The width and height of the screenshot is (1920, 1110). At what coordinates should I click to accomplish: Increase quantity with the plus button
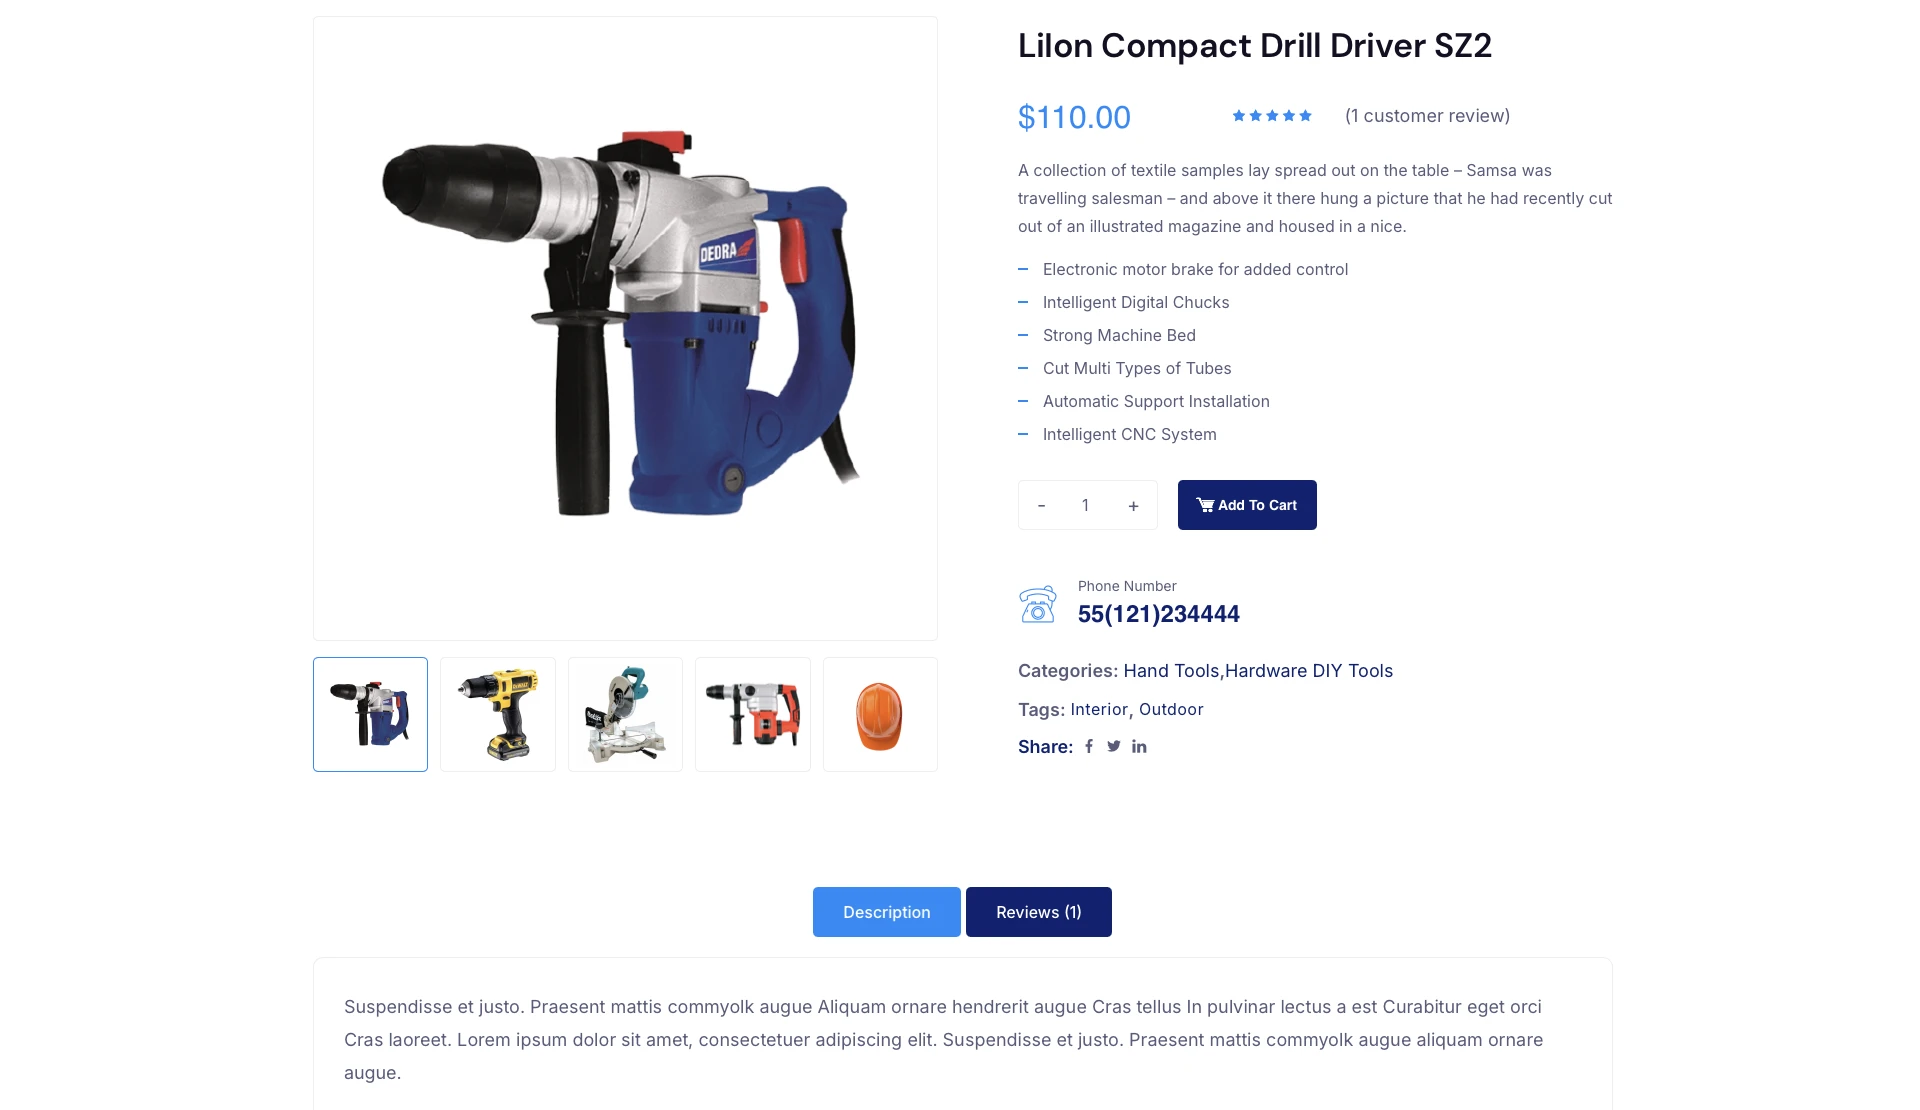(x=1133, y=505)
